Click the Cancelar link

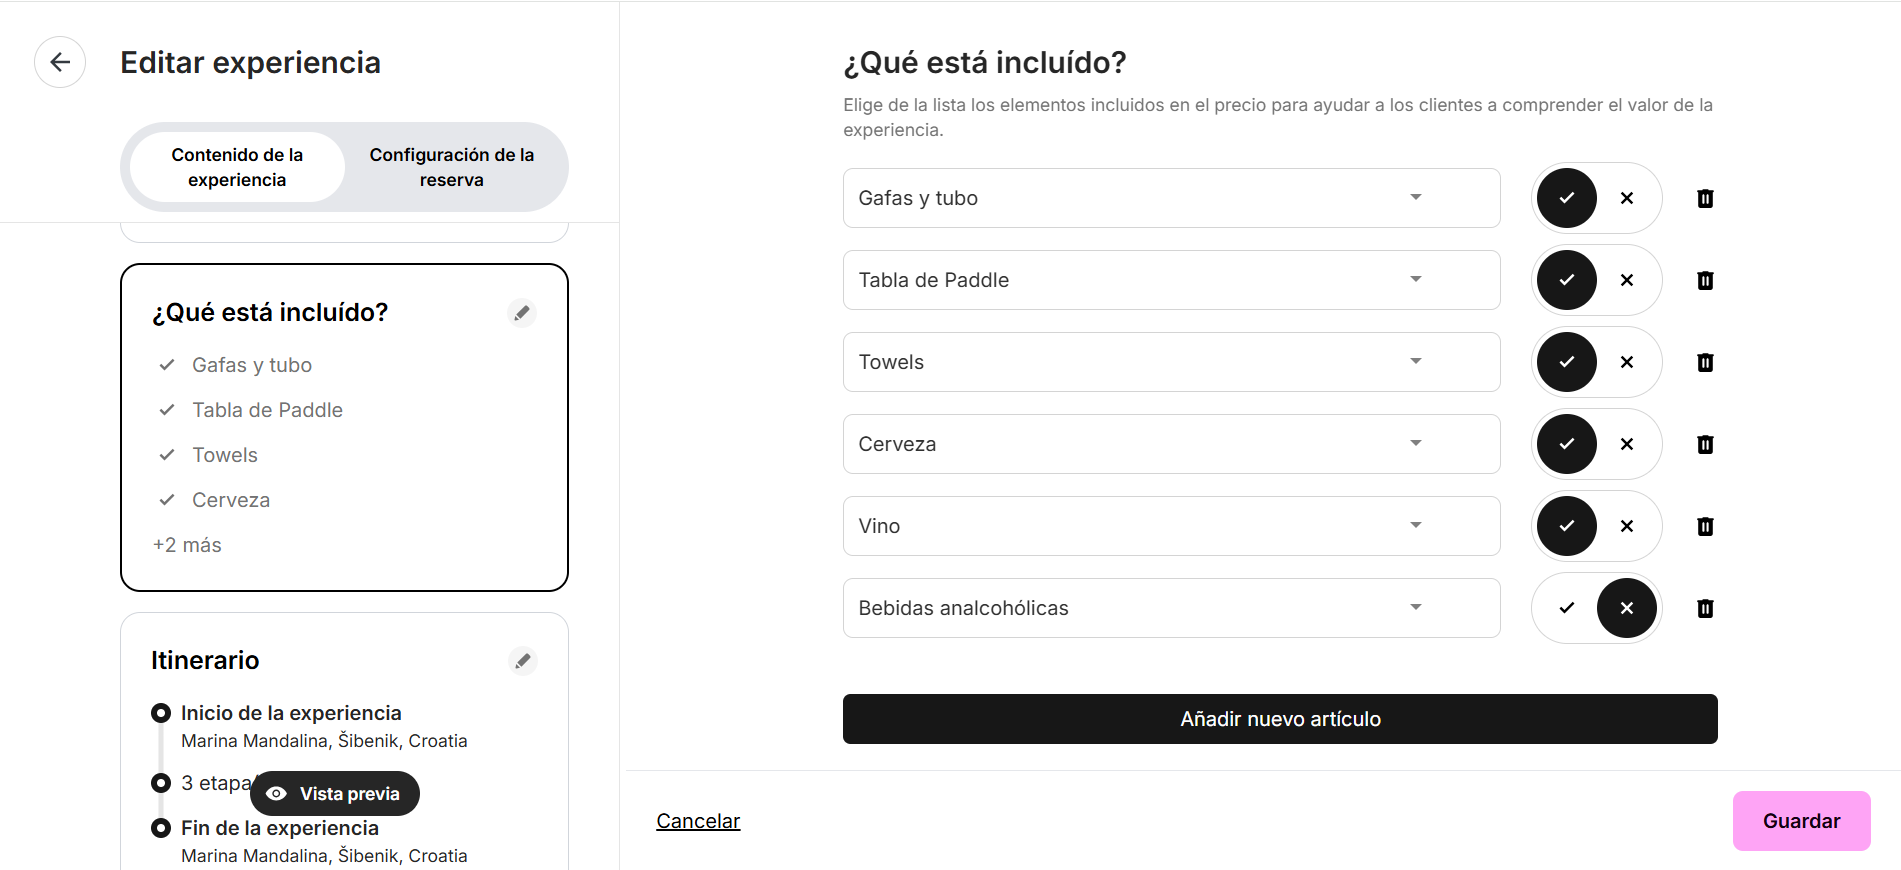(698, 821)
